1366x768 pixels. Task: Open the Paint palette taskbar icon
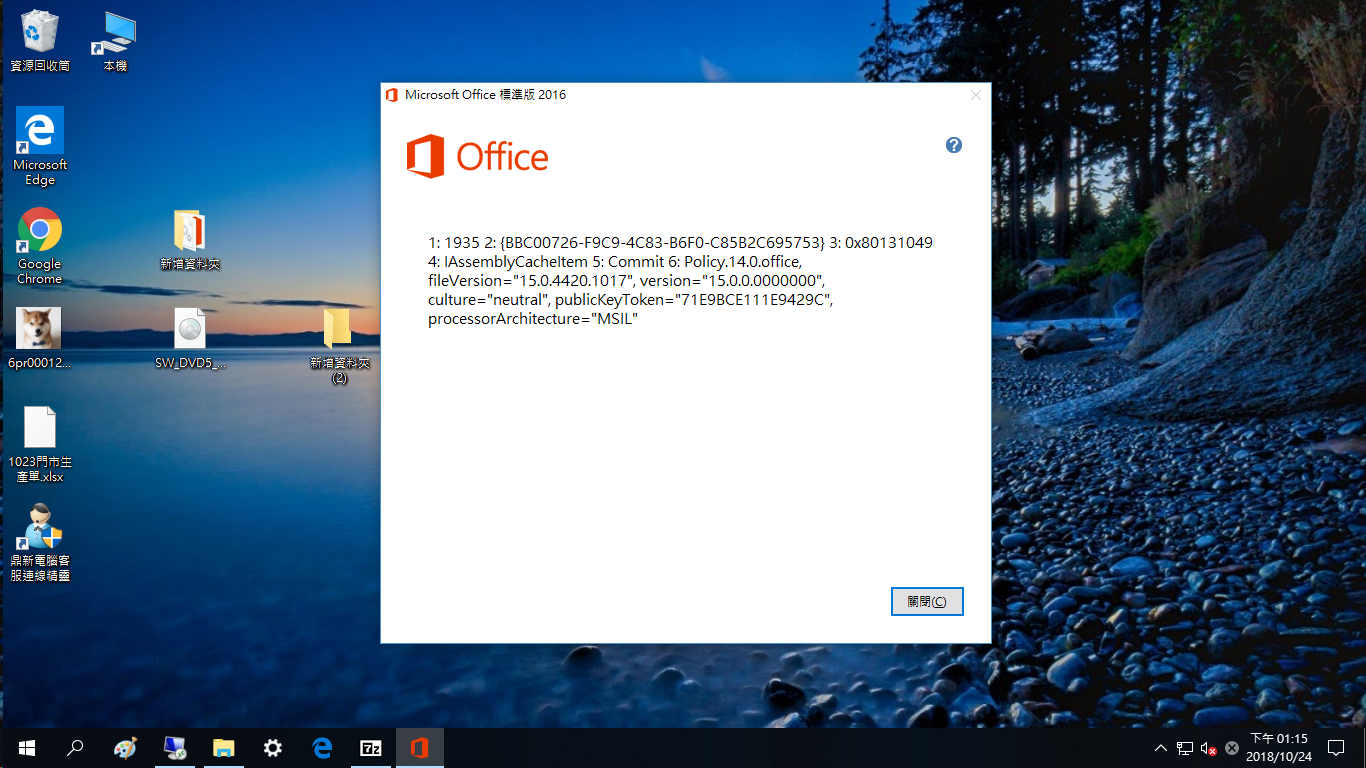(x=124, y=748)
